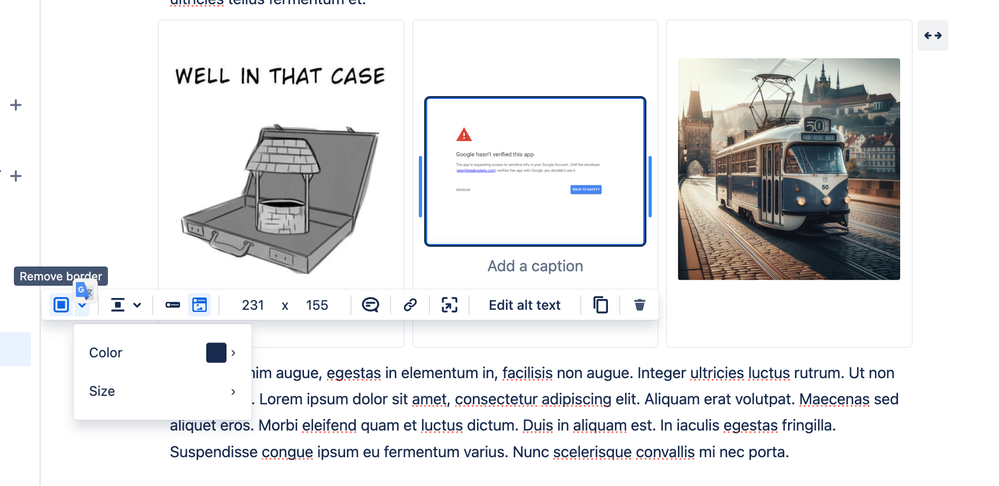Expand the Size submenu chevron

233,391
